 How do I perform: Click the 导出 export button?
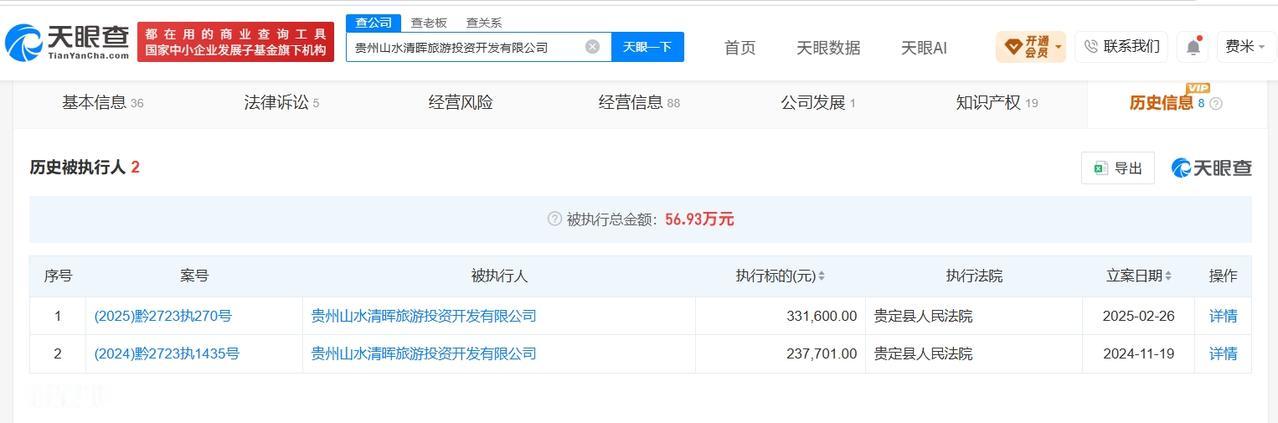1118,168
